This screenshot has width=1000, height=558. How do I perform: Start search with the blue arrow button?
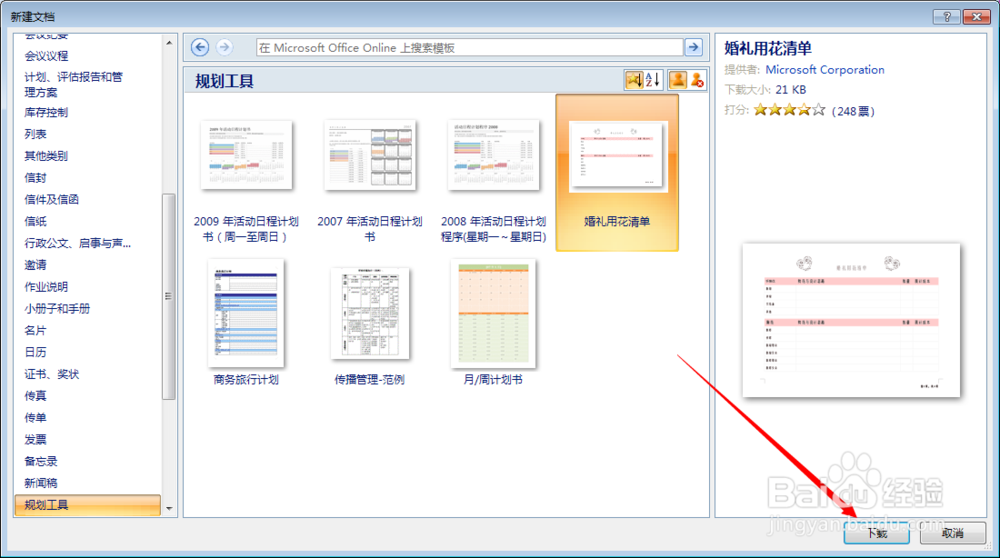point(693,47)
